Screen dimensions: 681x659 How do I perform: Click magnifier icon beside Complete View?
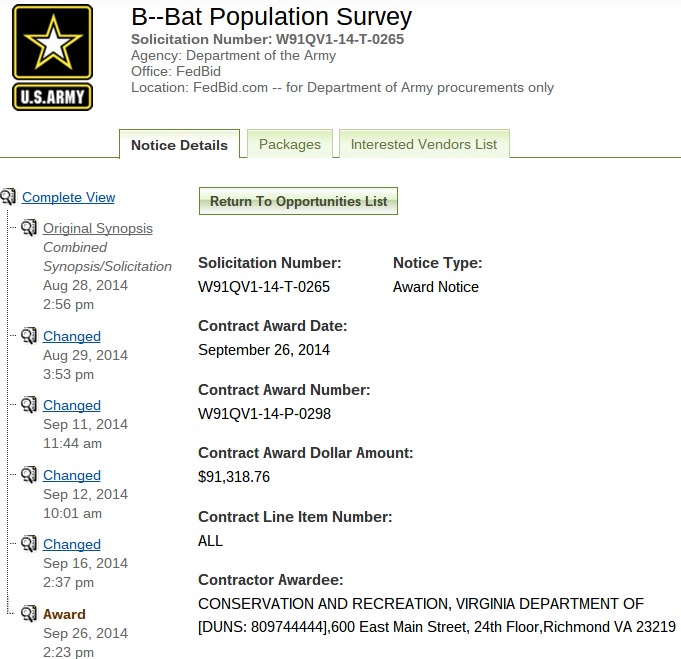(x=9, y=197)
